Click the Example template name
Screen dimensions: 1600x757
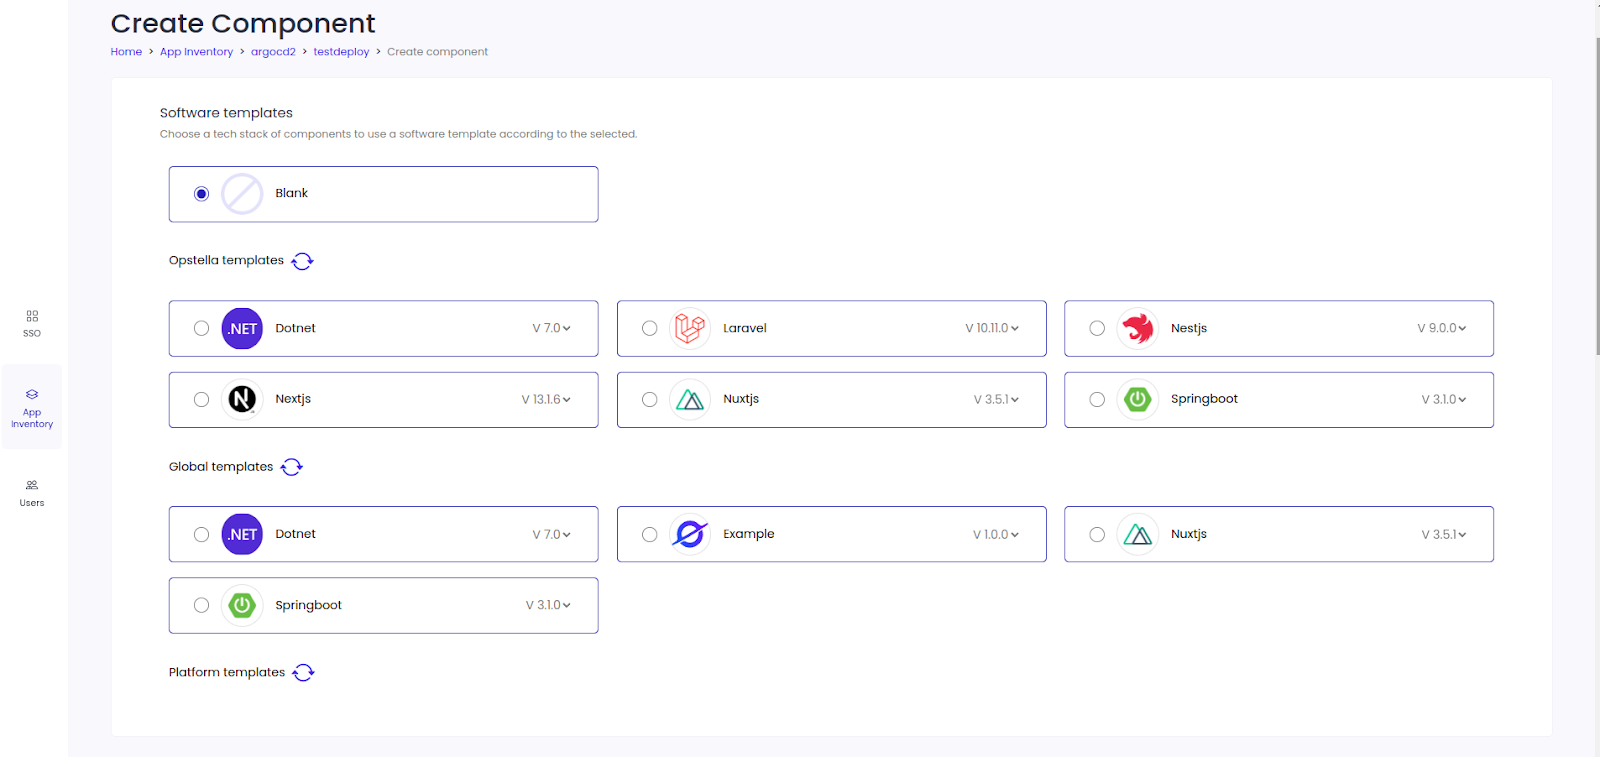749,534
